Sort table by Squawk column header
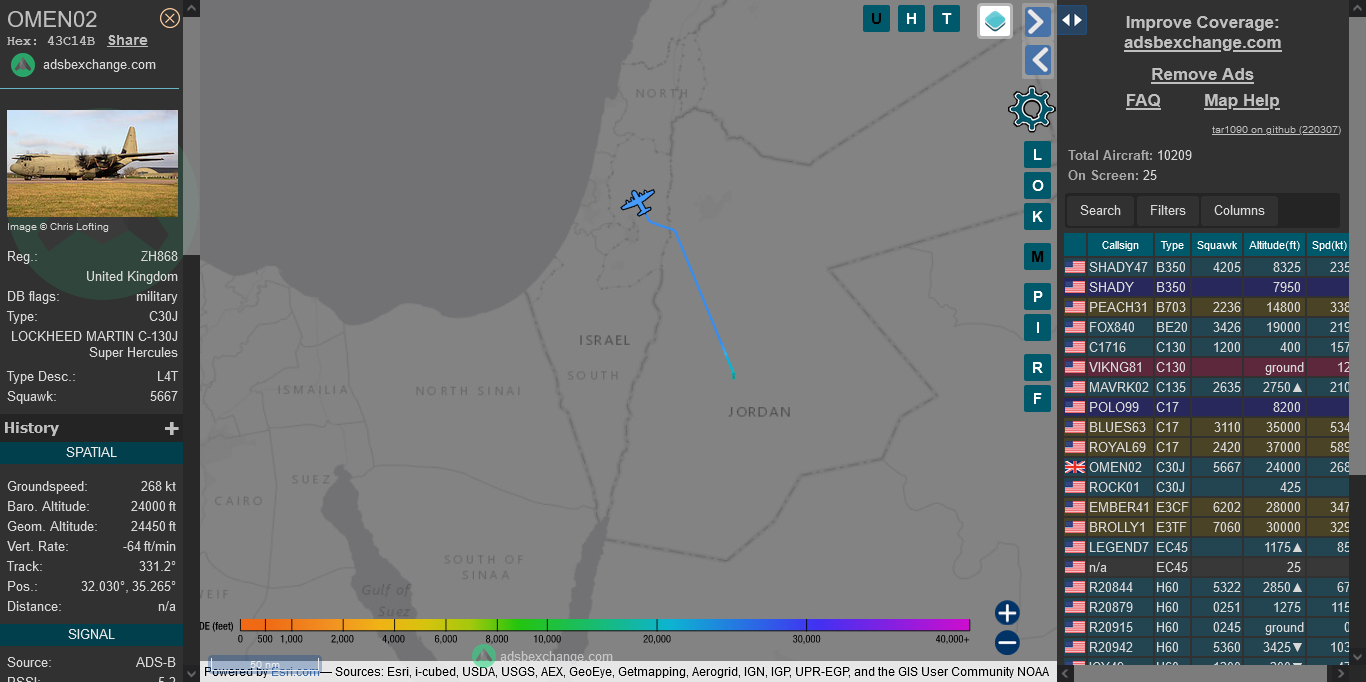Viewport: 1366px width, 682px height. (1217, 245)
